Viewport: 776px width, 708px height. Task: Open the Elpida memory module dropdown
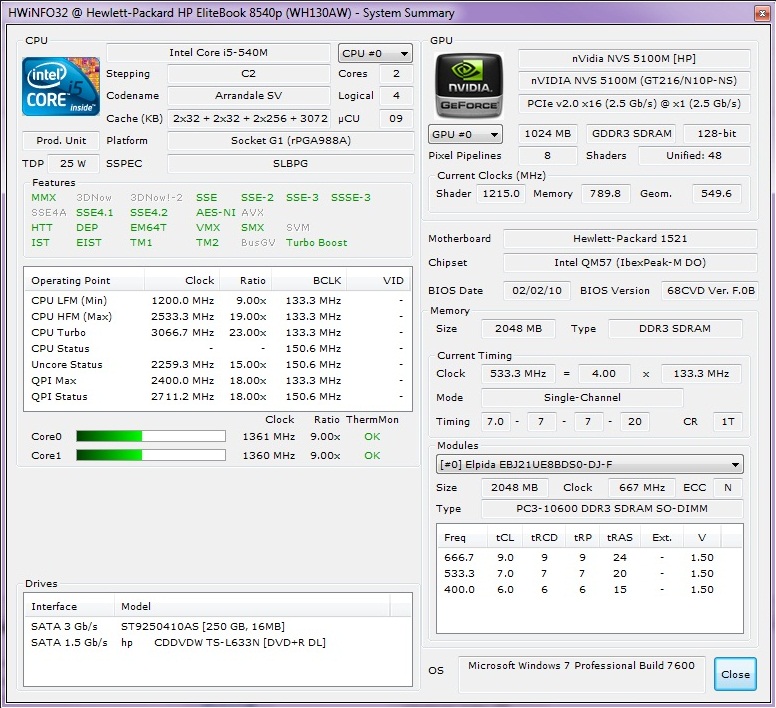pos(590,464)
